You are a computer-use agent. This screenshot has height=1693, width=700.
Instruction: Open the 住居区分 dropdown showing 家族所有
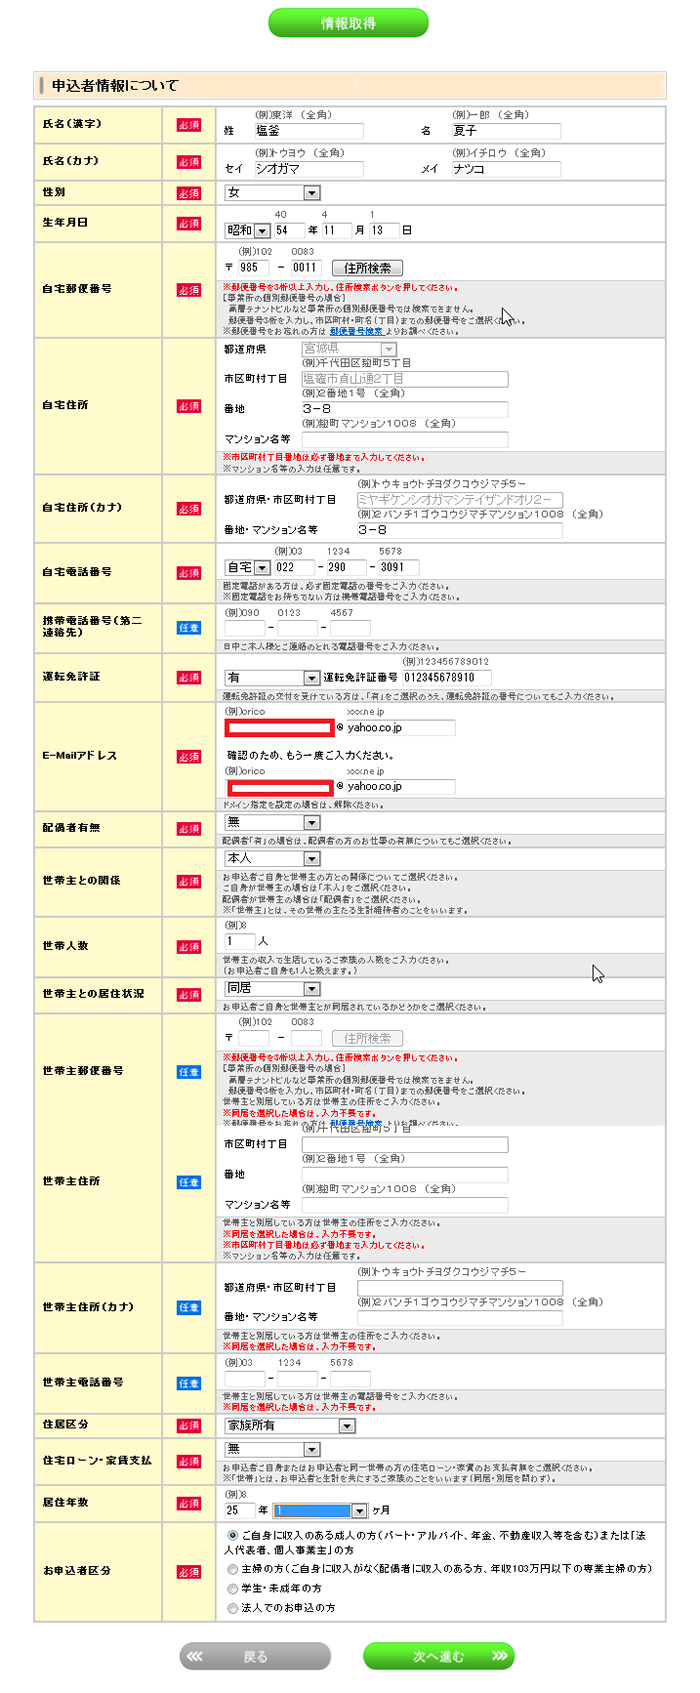tap(290, 1426)
